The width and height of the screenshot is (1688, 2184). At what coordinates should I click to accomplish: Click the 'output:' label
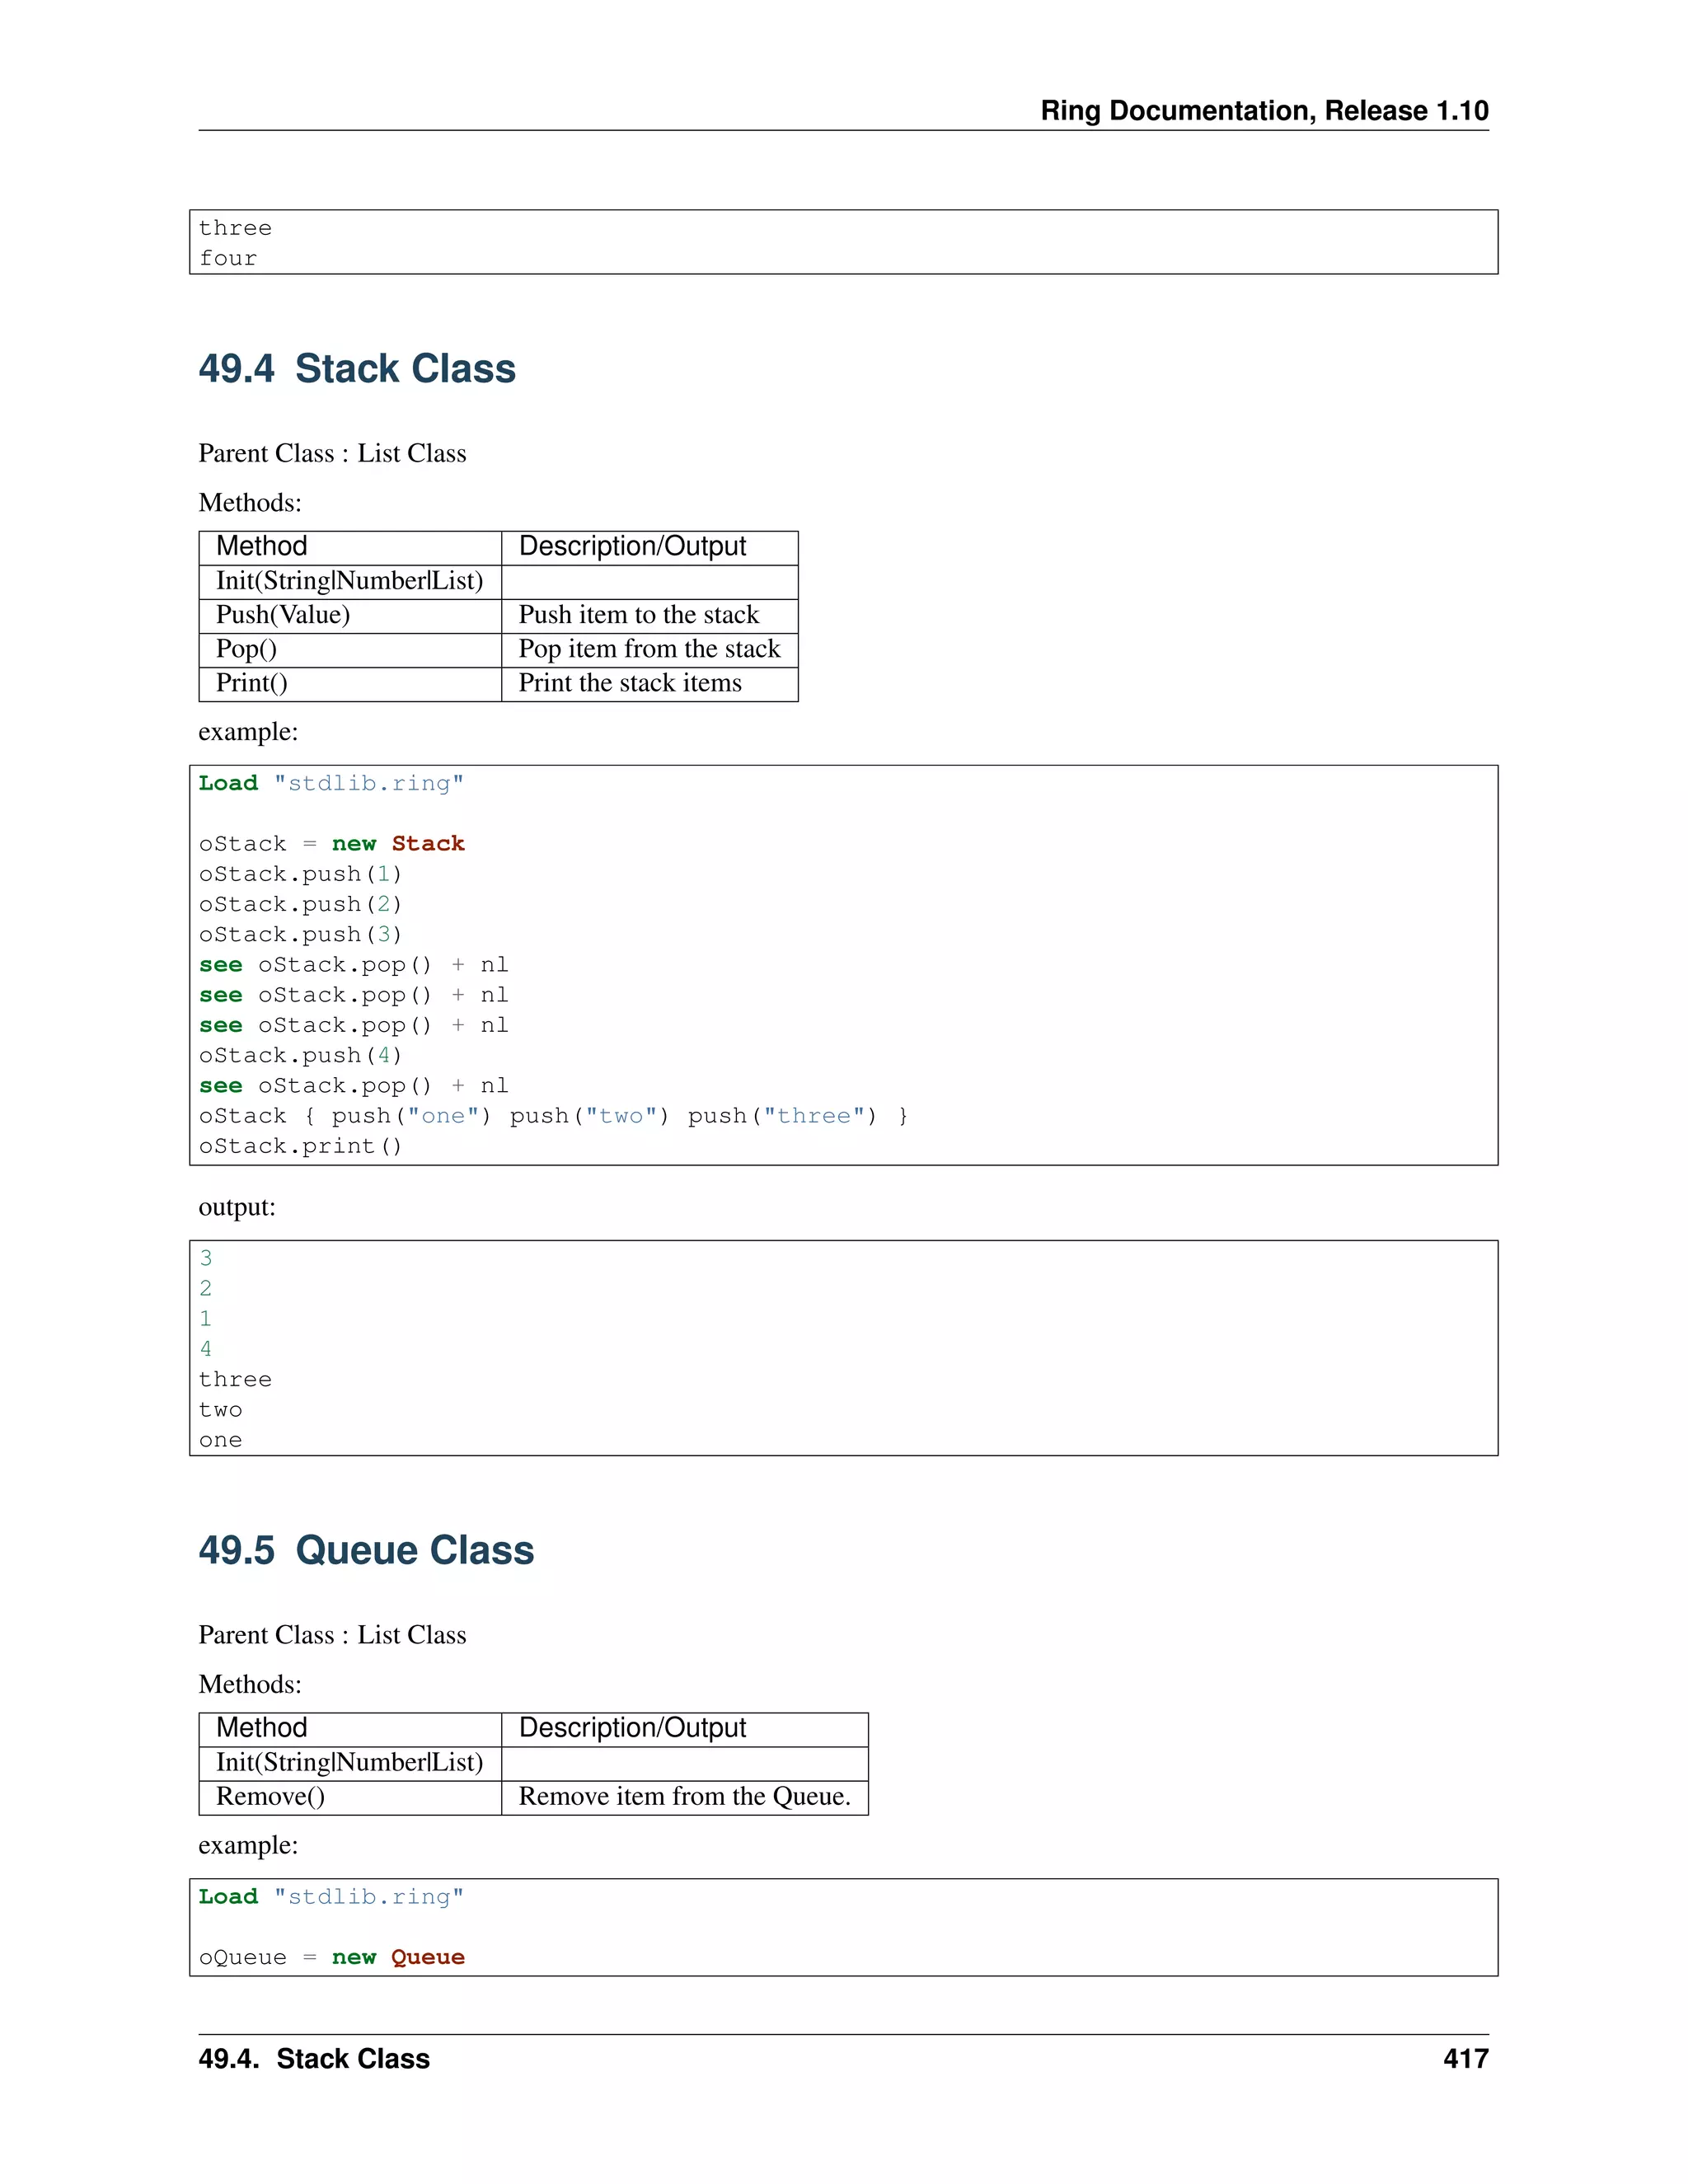[x=237, y=1207]
